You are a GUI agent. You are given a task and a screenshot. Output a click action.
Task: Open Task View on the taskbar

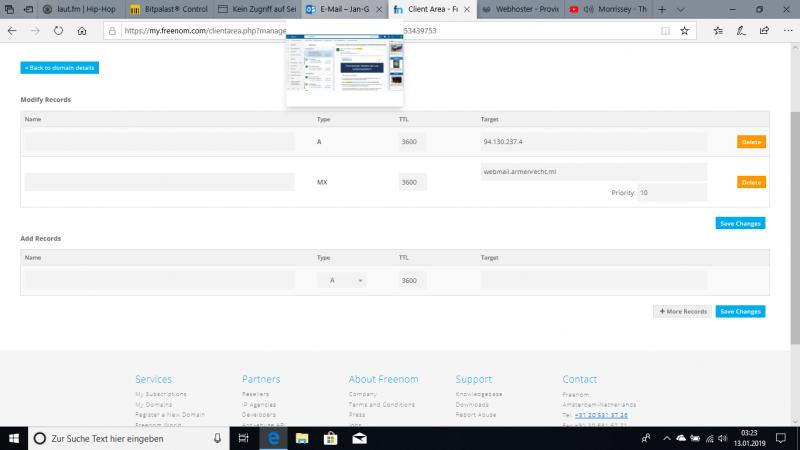[x=244, y=438]
